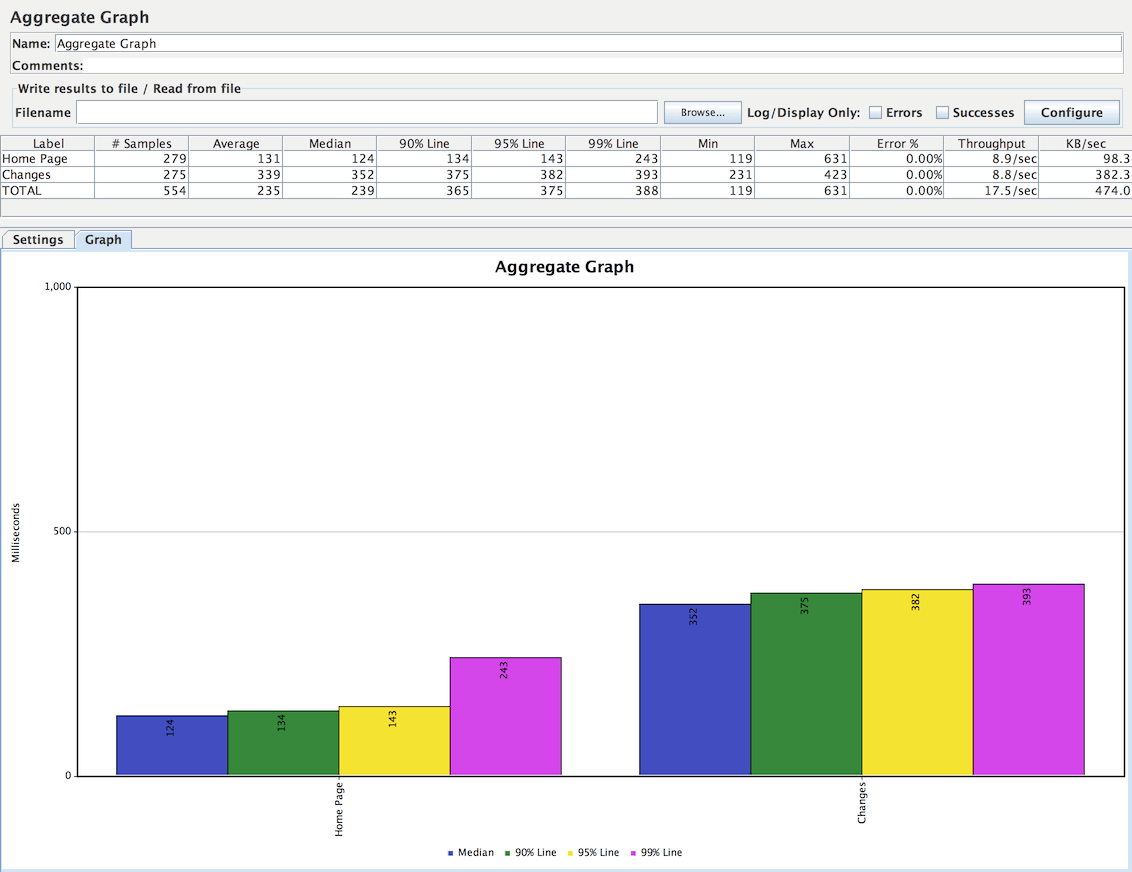This screenshot has width=1132, height=872.
Task: Open the Configure dialog
Action: tap(1071, 112)
